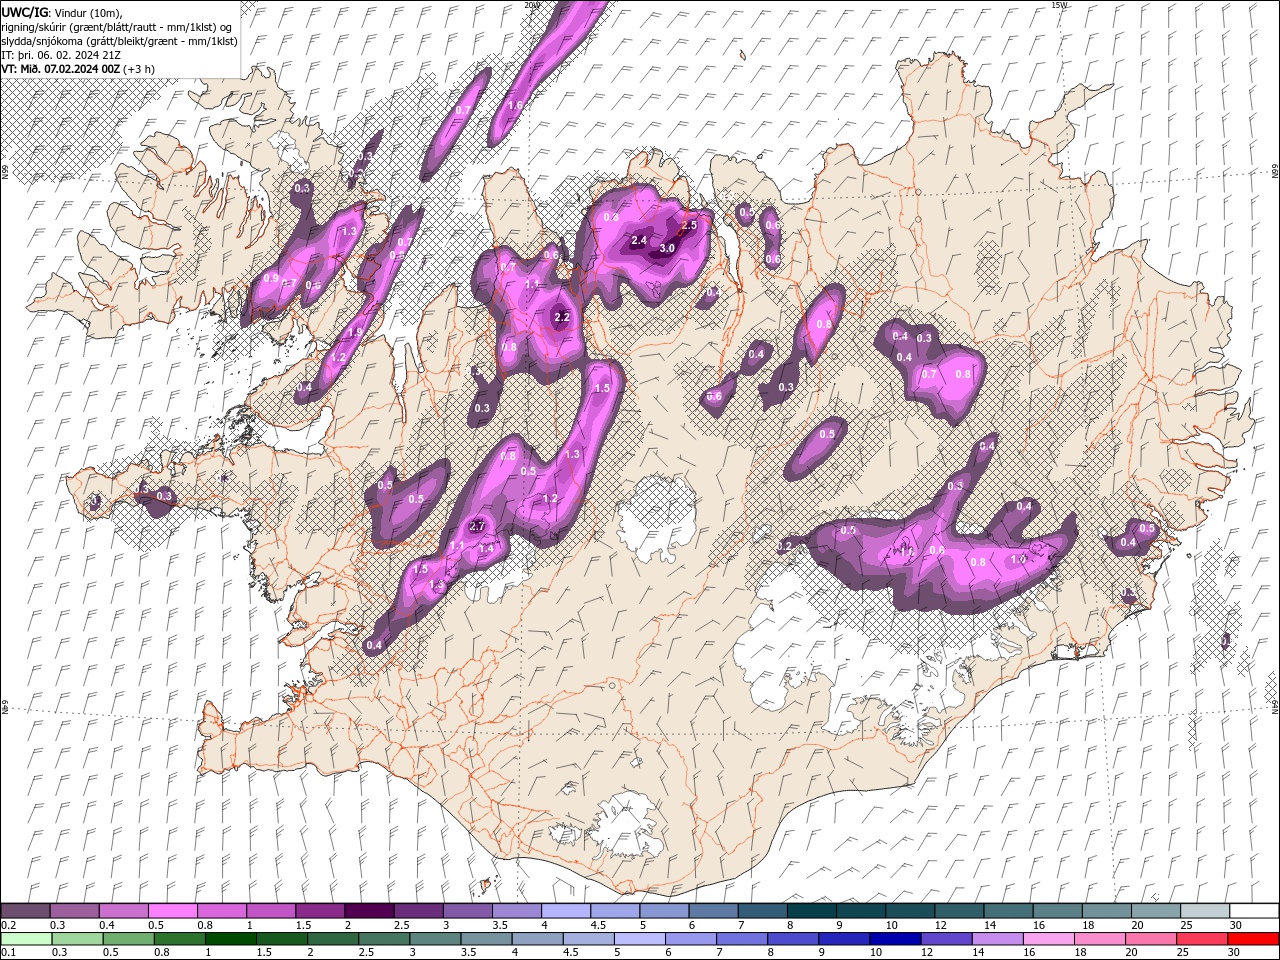Image resolution: width=1280 pixels, height=960 pixels.
Task: Select the palest green 0.1 rain legend swatch
Action: [x=25, y=939]
